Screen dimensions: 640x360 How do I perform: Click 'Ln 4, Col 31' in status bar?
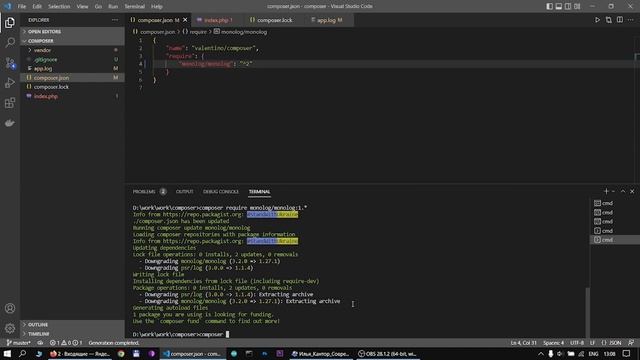click(524, 343)
